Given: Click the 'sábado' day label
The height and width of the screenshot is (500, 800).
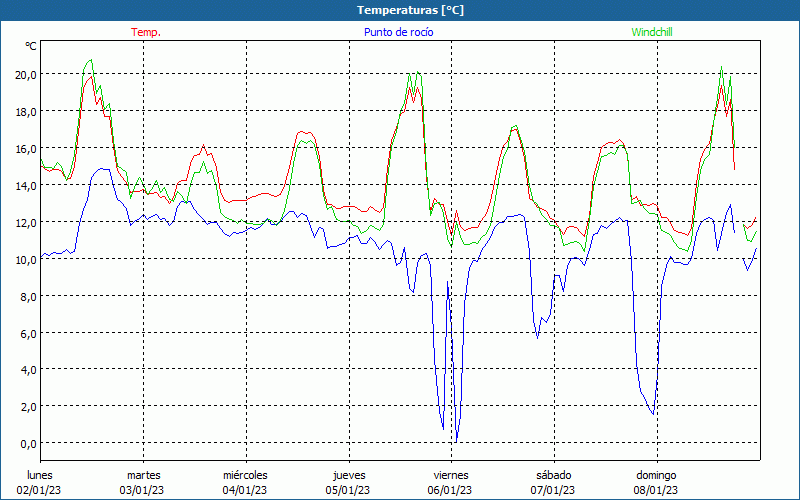Looking at the screenshot, I should point(554,475).
